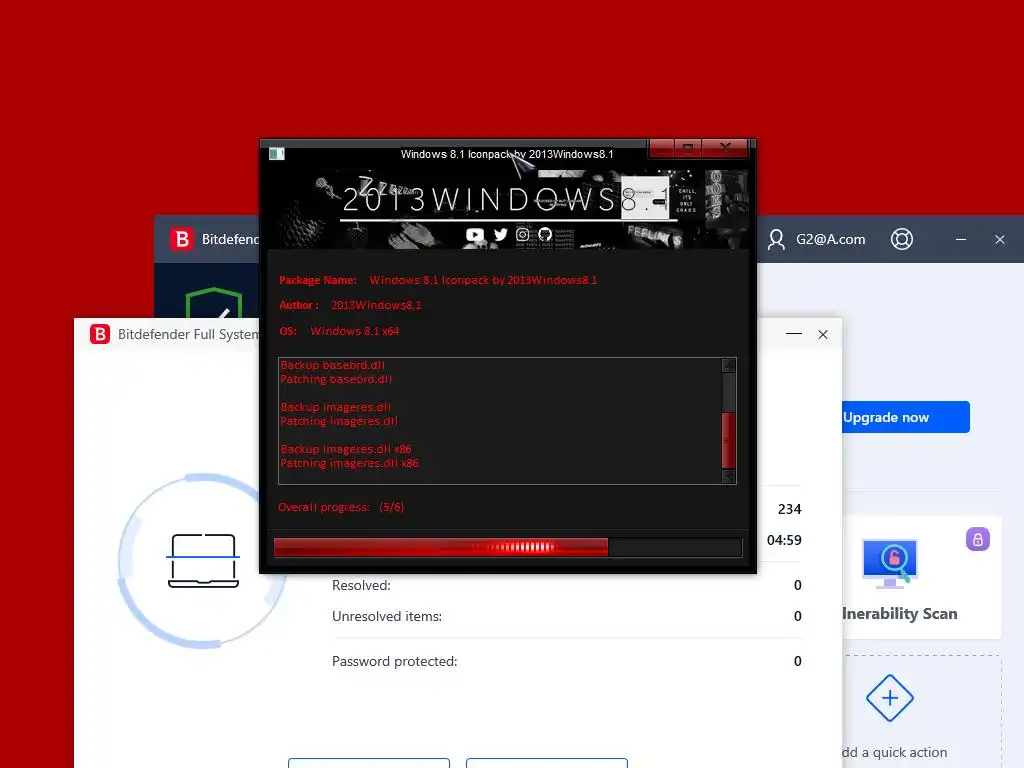1024x768 pixels.
Task: Close the Windows 8.1 Iconpack installer
Action: coord(725,148)
